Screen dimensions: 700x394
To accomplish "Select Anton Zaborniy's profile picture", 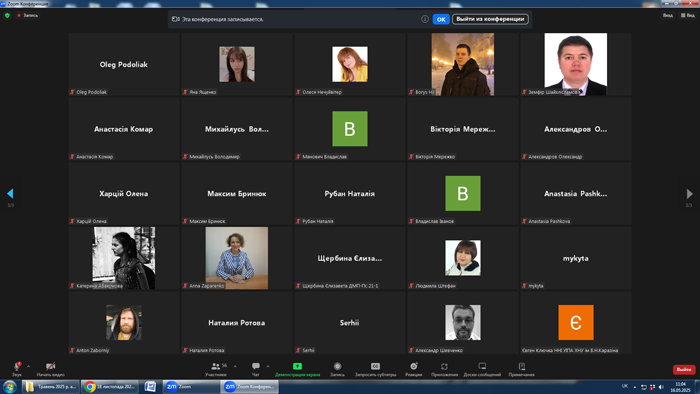I will tap(124, 322).
